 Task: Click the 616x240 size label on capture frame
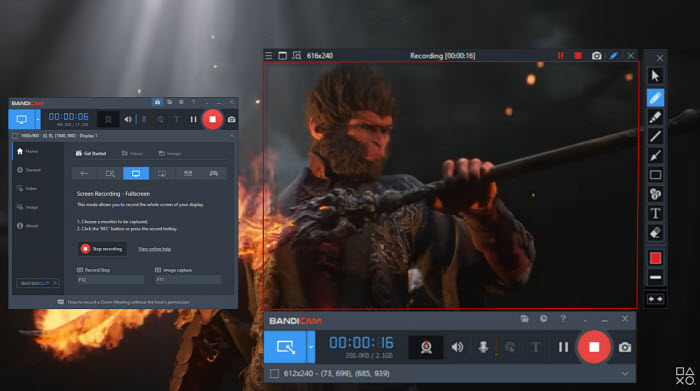tap(320, 56)
